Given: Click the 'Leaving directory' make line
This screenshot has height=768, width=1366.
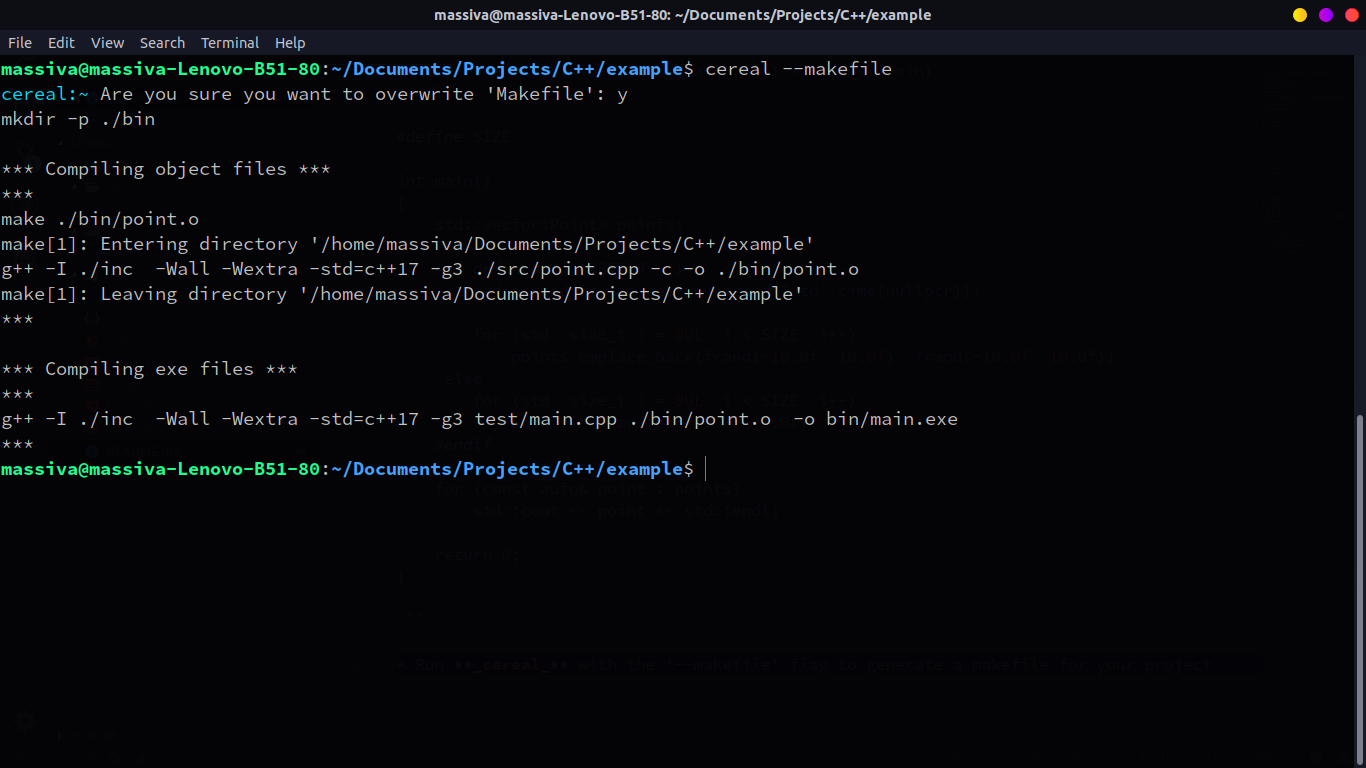Looking at the screenshot, I should pyautogui.click(x=402, y=294).
